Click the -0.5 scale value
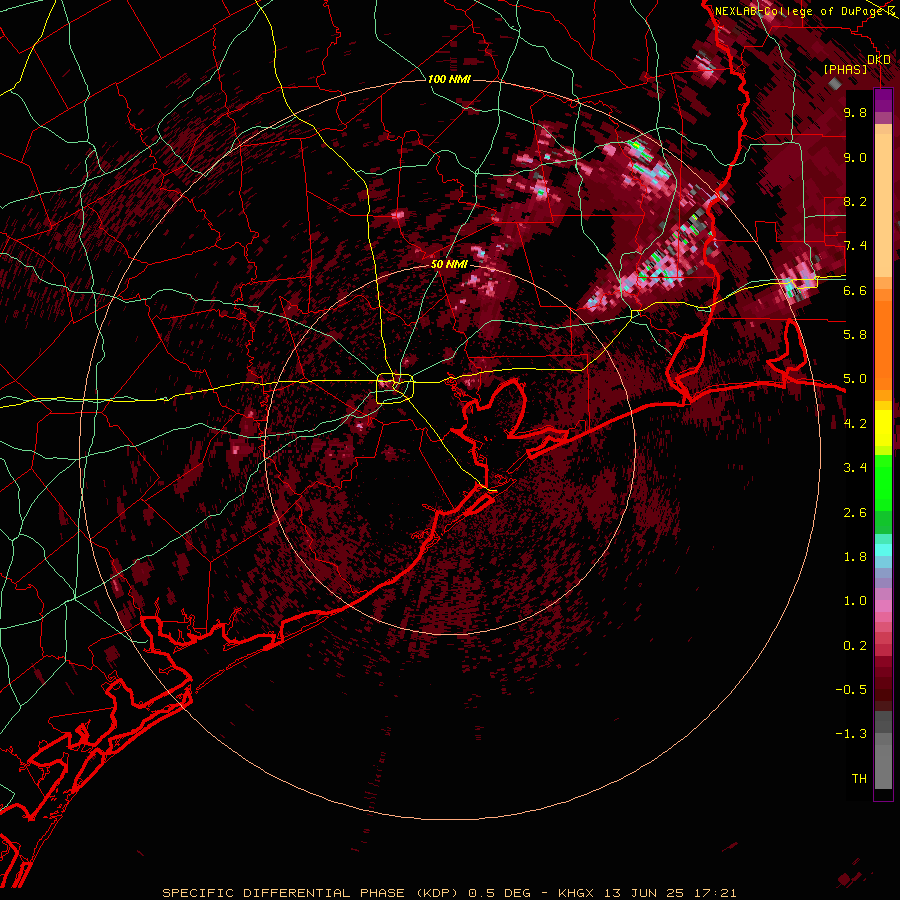900x900 pixels. (x=851, y=690)
